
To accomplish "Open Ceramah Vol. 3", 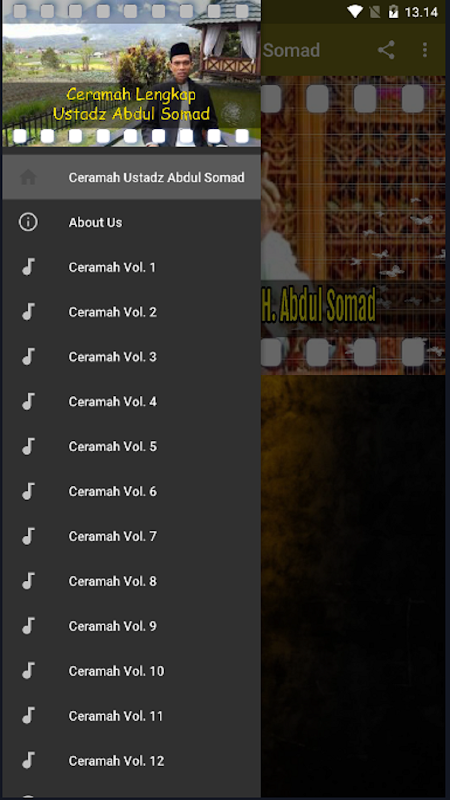I will [131, 357].
